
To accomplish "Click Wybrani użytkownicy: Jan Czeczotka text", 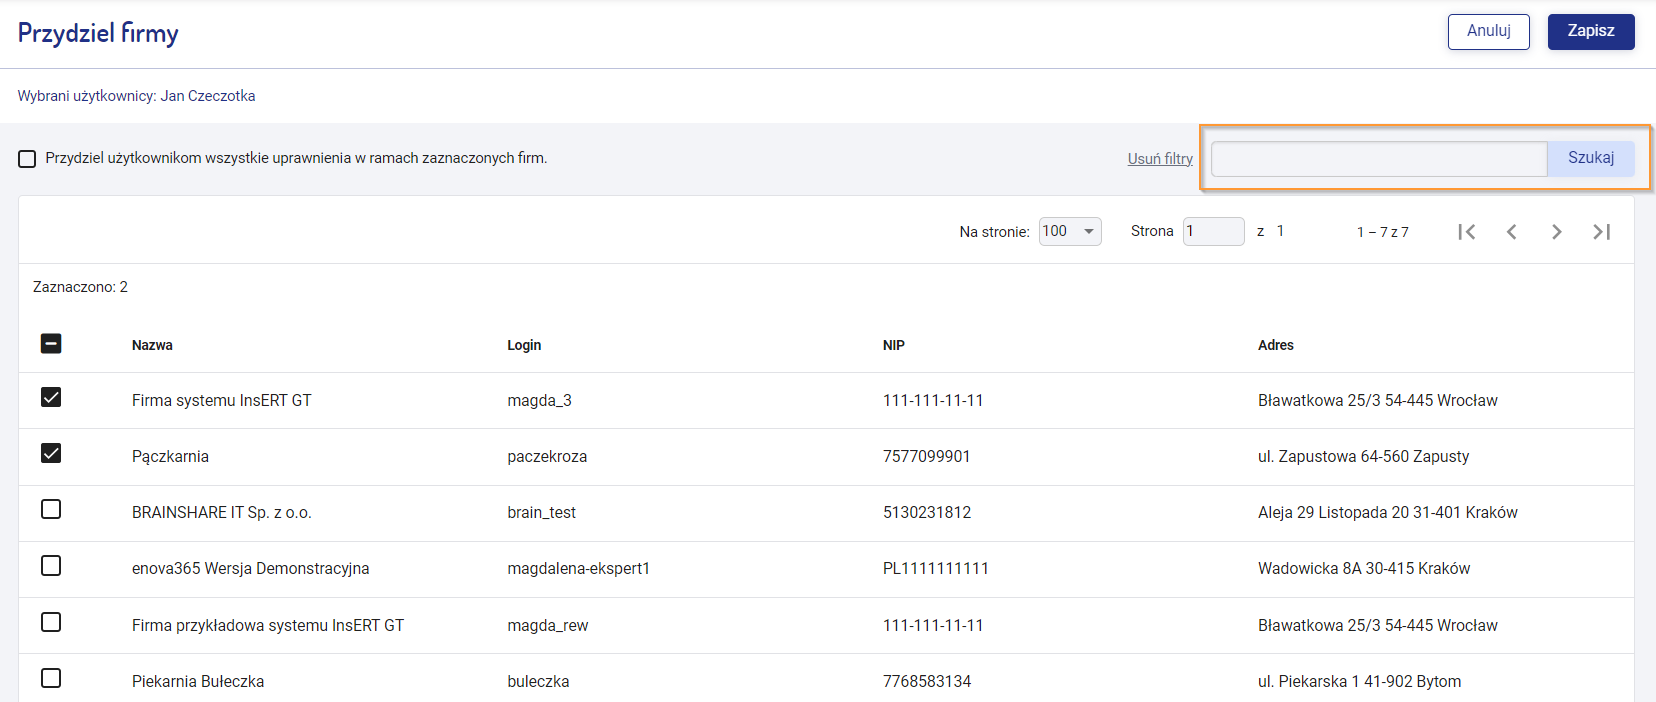I will (x=136, y=96).
